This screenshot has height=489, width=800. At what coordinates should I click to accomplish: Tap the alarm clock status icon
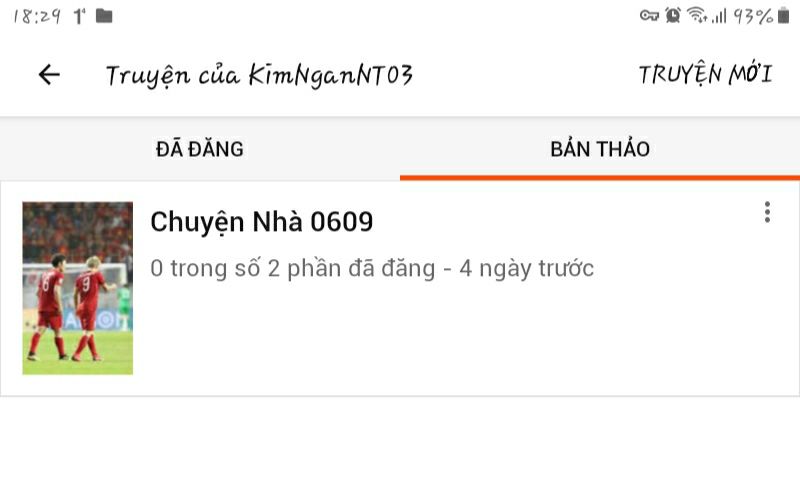[x=673, y=15]
